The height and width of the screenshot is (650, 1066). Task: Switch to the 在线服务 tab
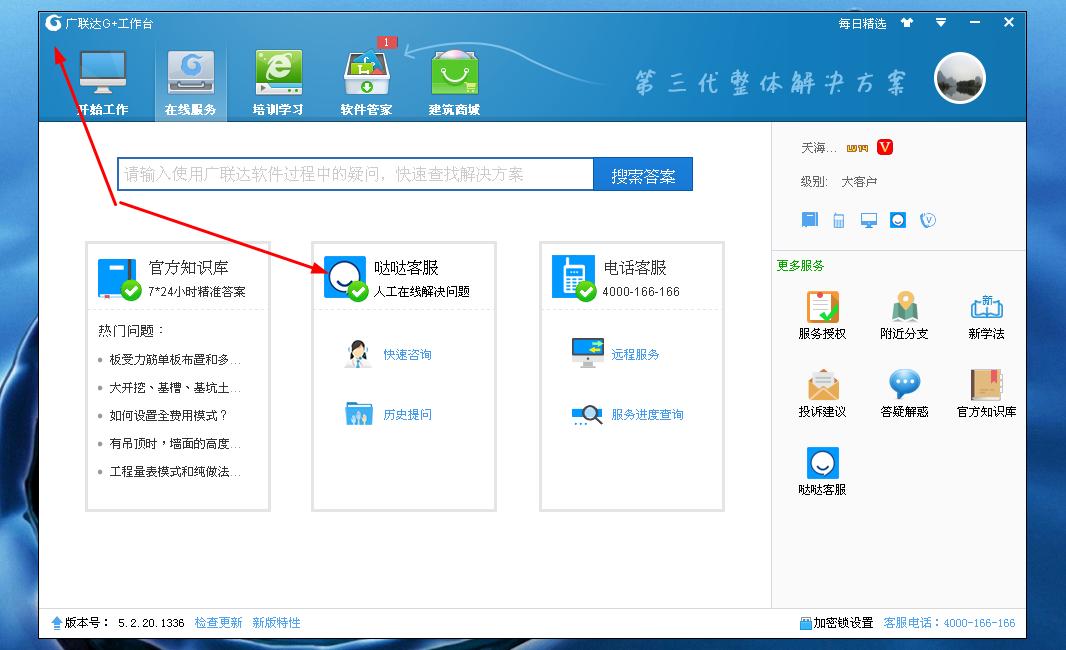(x=190, y=83)
